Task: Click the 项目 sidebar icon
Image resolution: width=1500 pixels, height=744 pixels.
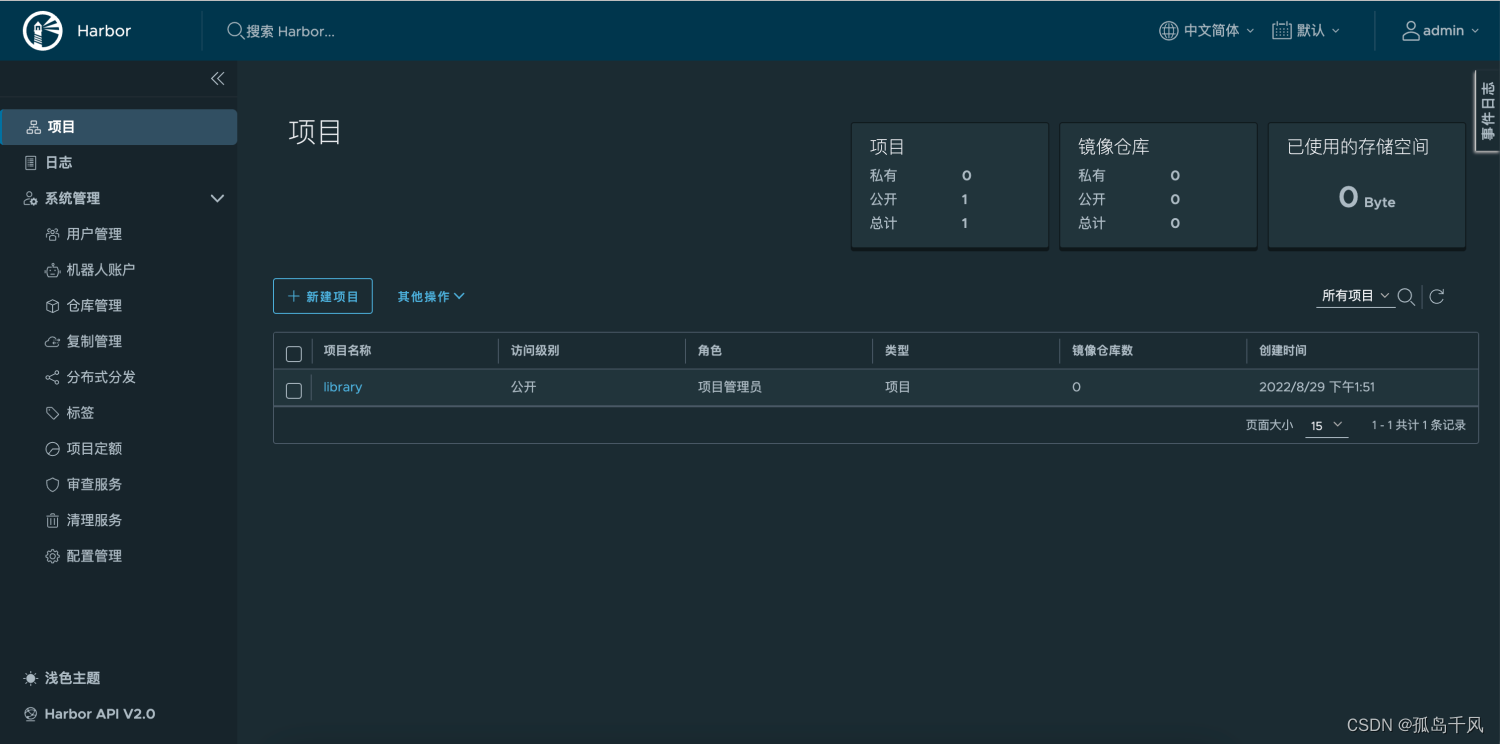Action: coord(34,128)
